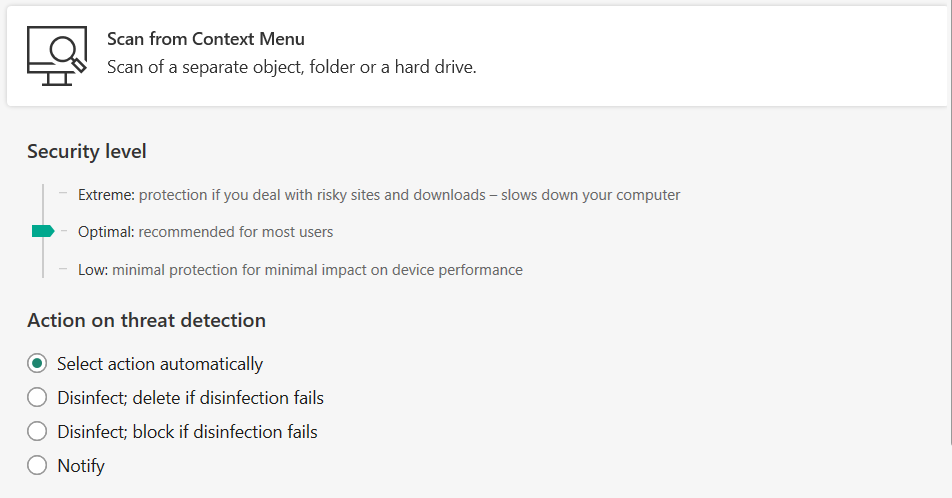952x498 pixels.
Task: Set security level to Extreme
Action: 107,195
